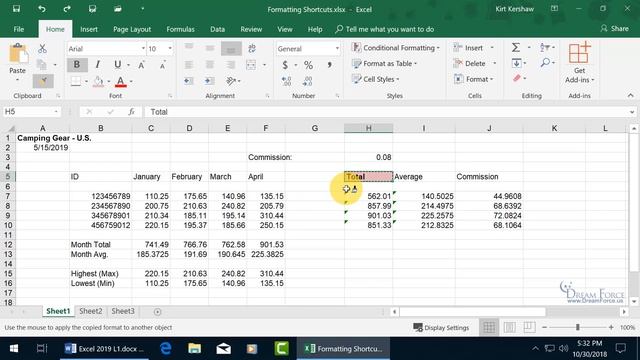
Task: Open the File tab
Action: point(19,29)
